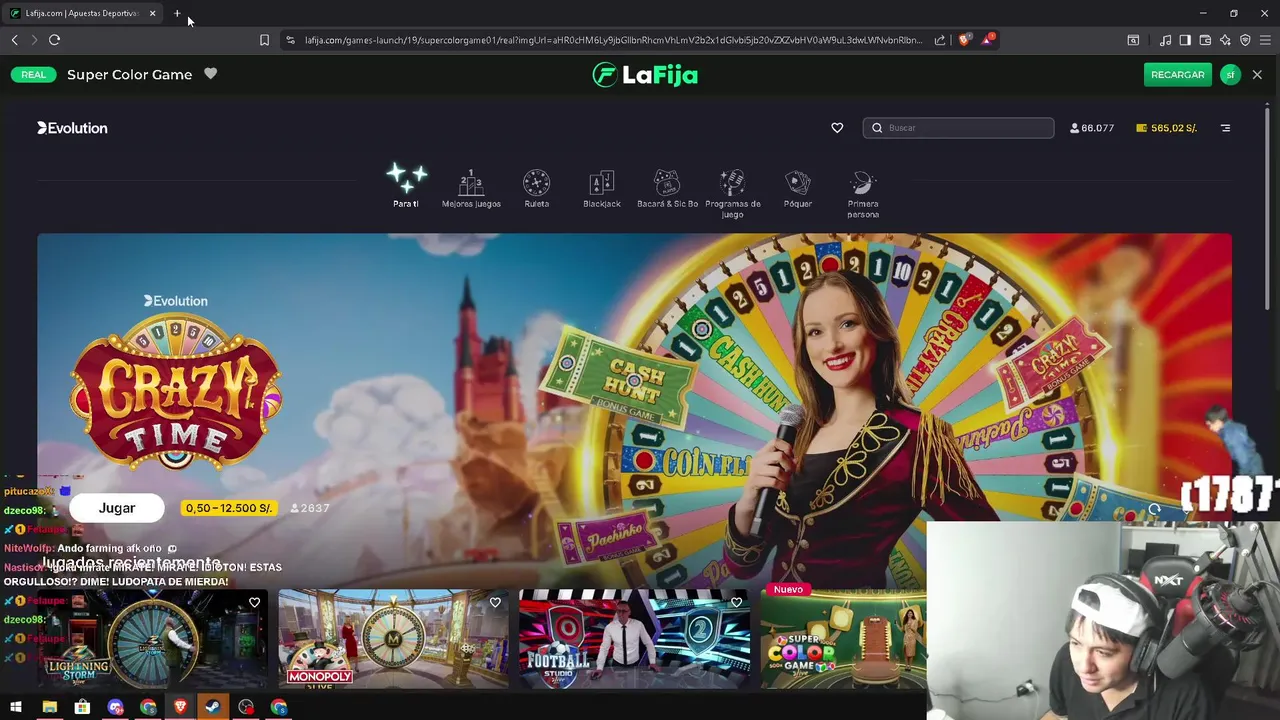Click the 66.077 players count

pyautogui.click(x=1092, y=128)
